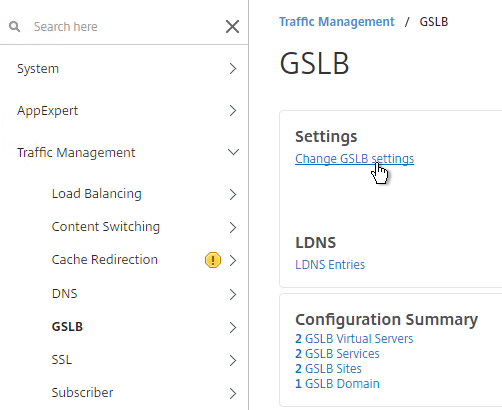View the 2 GSLB Services link
The width and height of the screenshot is (502, 410).
coord(337,354)
